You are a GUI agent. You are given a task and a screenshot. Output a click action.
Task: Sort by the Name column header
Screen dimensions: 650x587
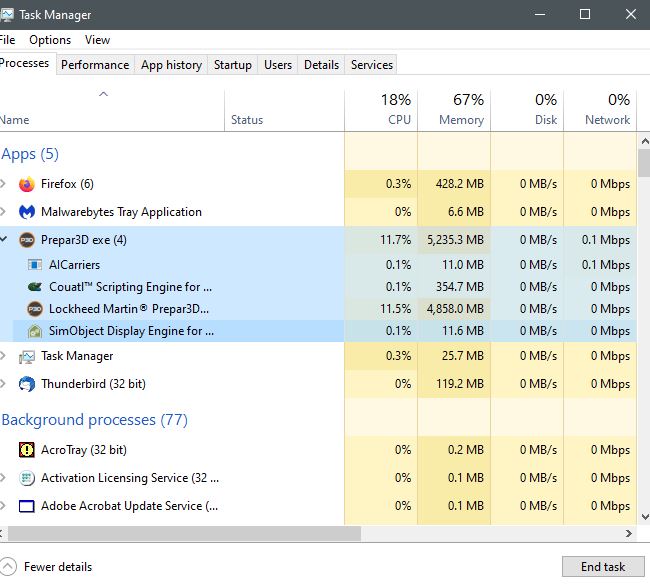pos(112,110)
